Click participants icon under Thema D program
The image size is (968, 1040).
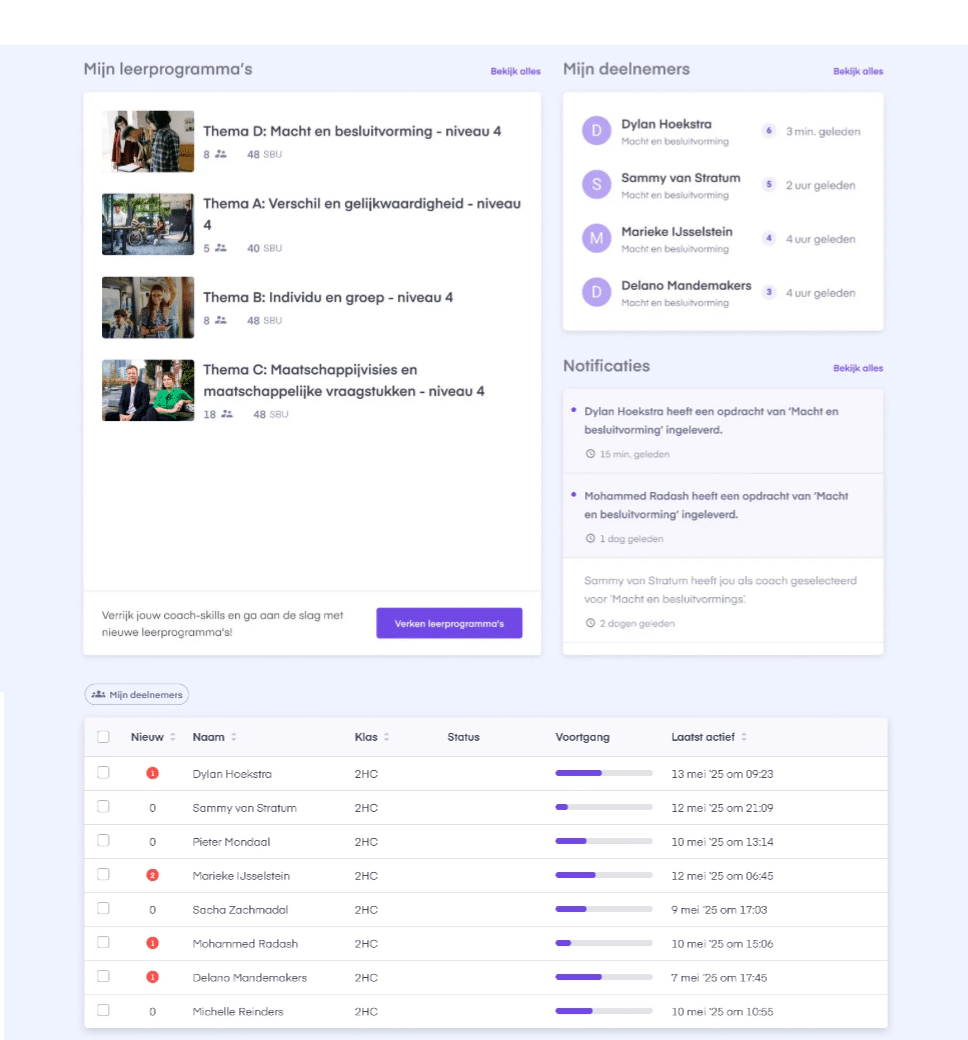point(221,154)
